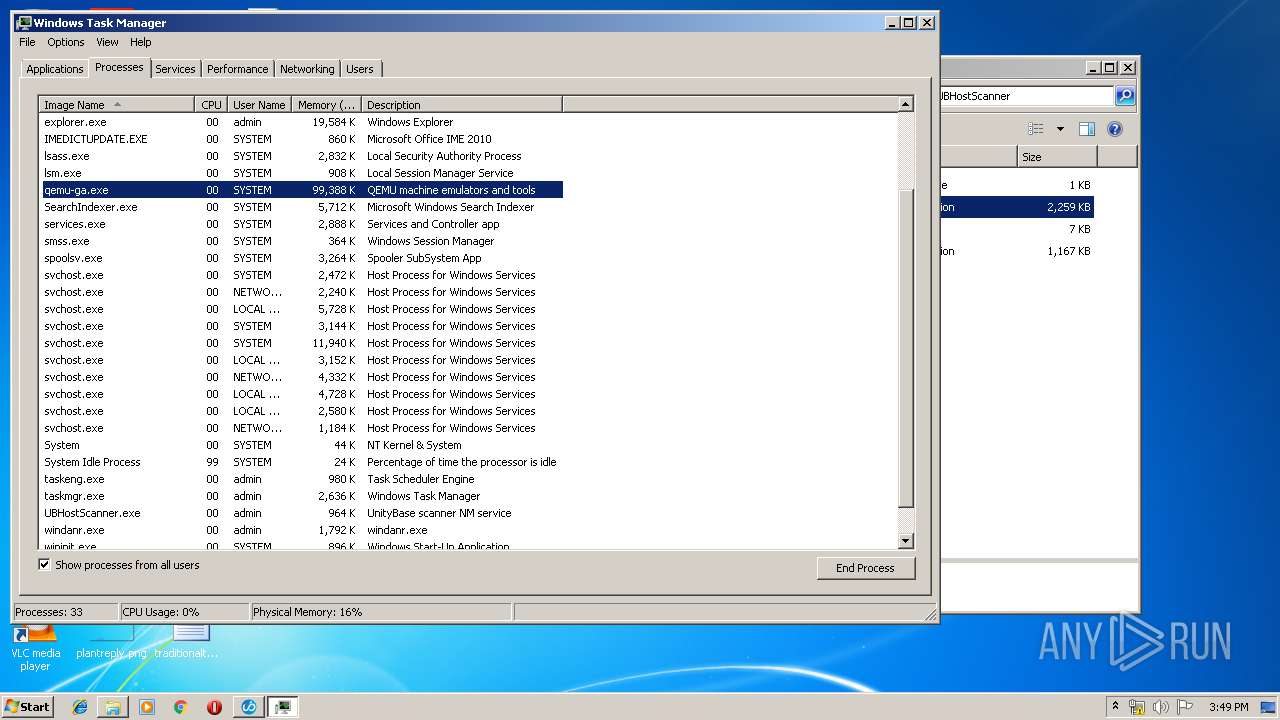This screenshot has width=1280, height=720.
Task: Open the Help menu
Action: [140, 42]
